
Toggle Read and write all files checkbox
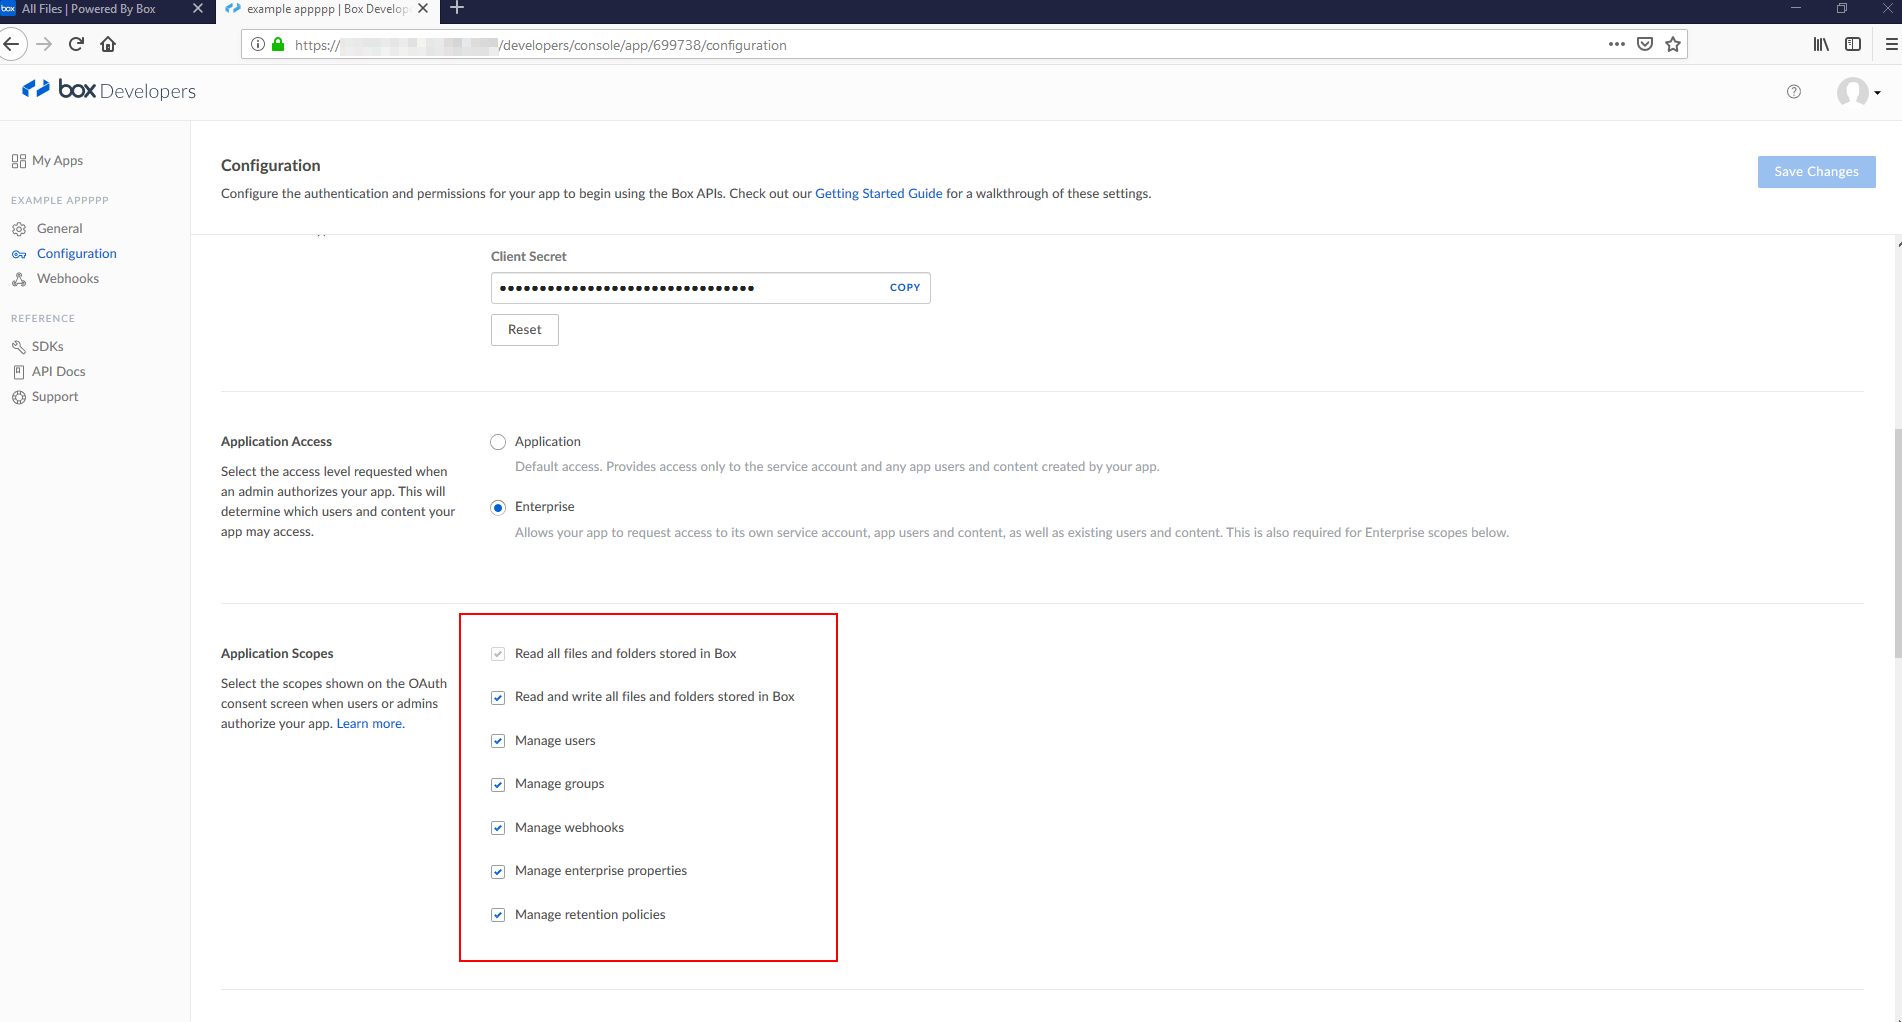498,698
